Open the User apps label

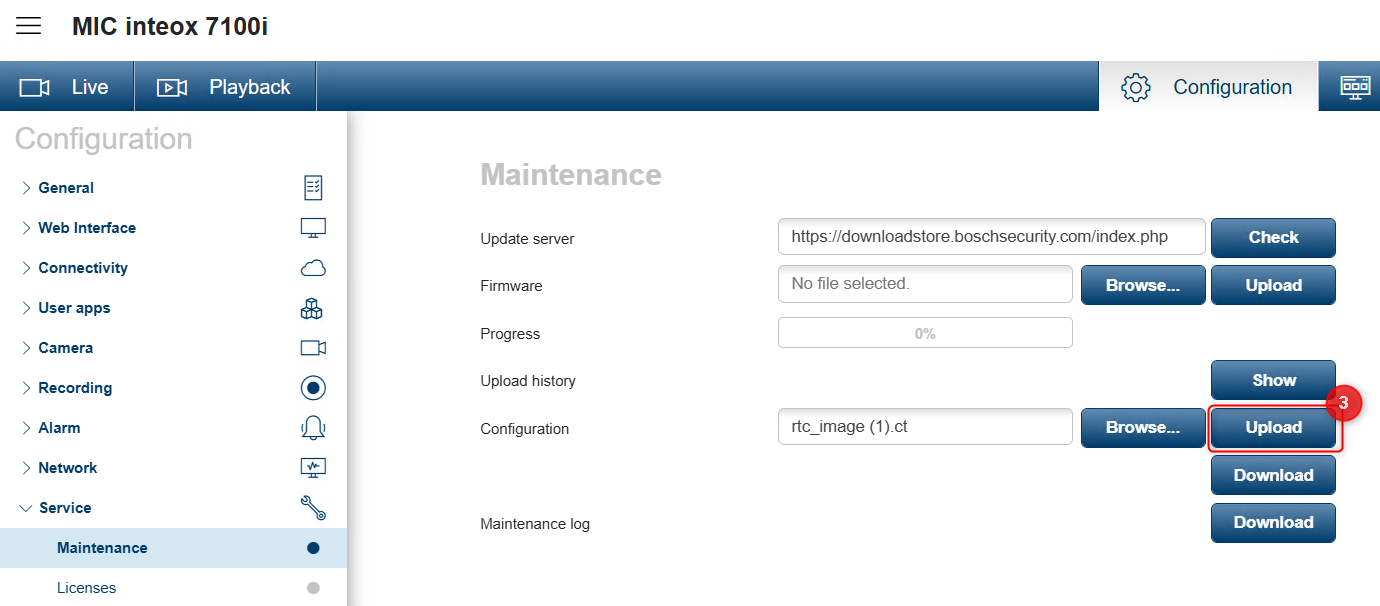[74, 308]
